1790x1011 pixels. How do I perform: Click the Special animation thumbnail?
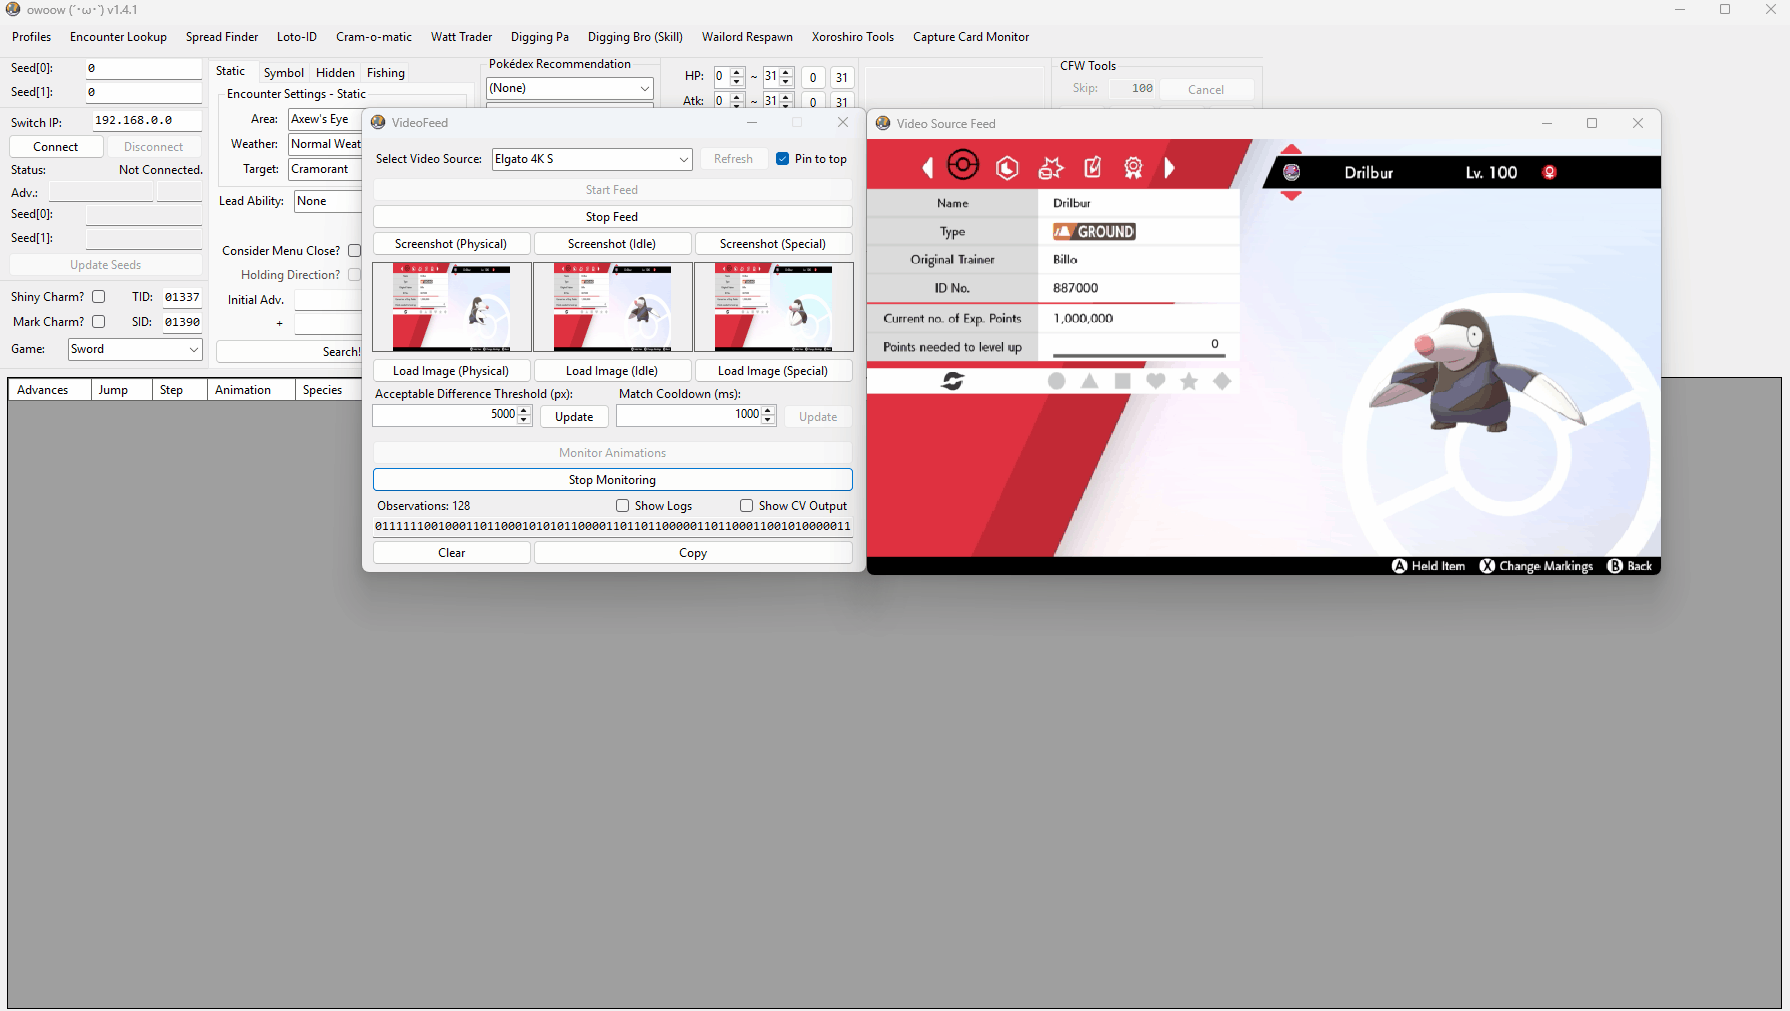pyautogui.click(x=773, y=307)
